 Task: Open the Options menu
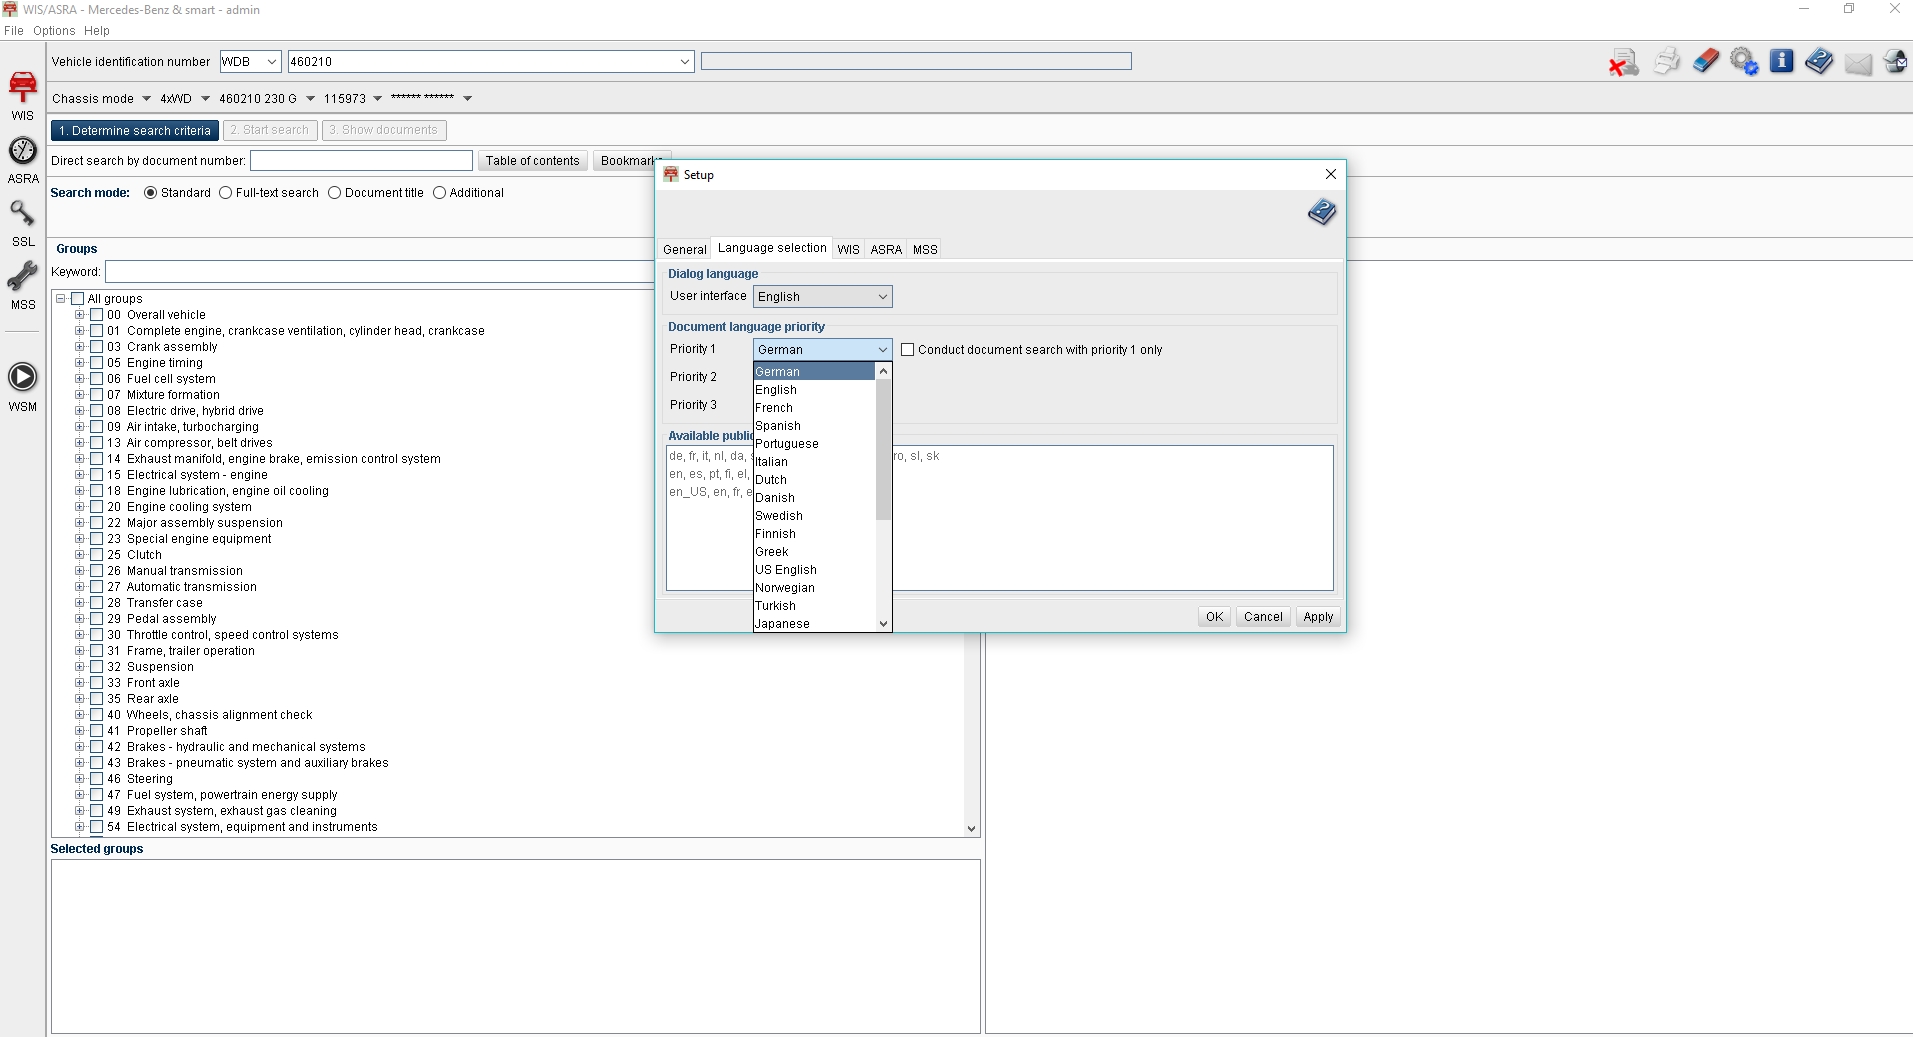tap(54, 31)
